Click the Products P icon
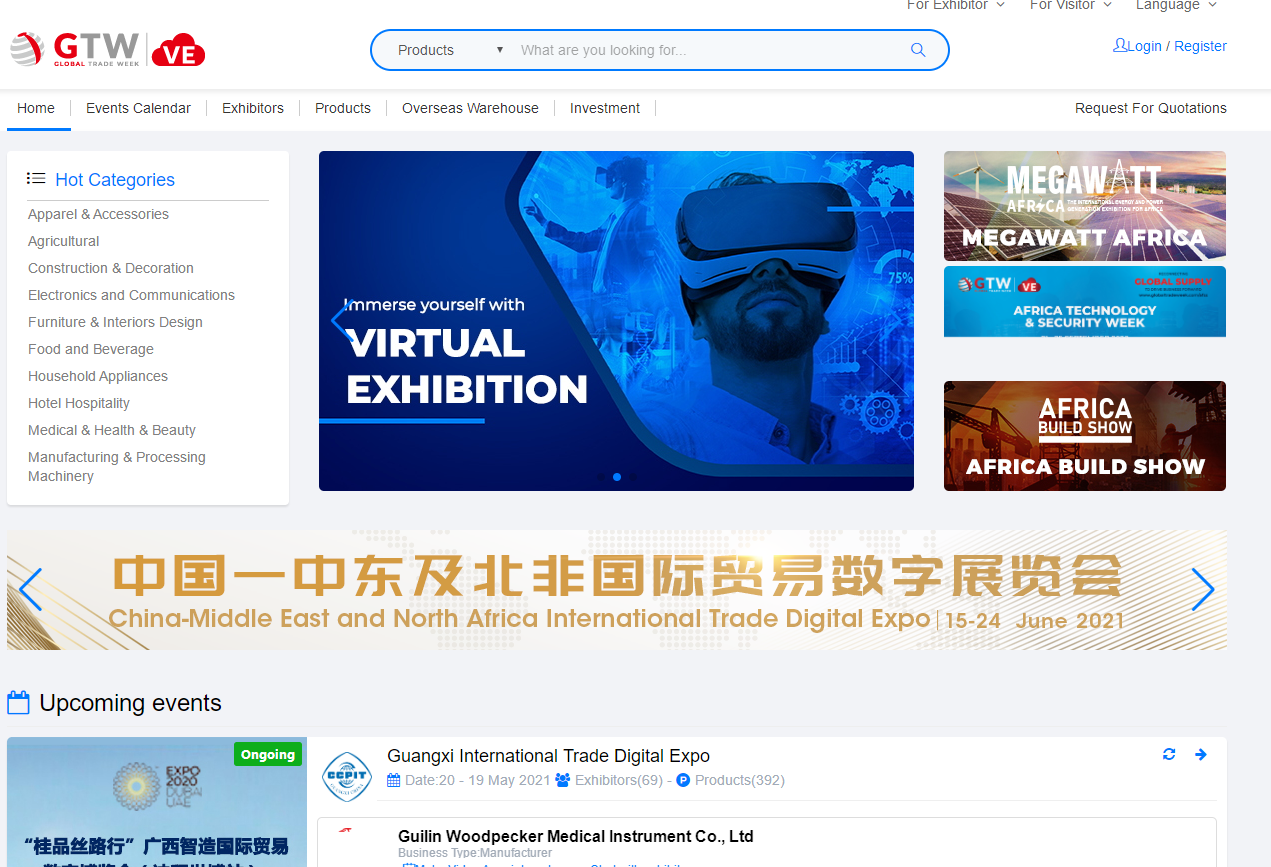Viewport: 1271px width, 867px height. 683,780
